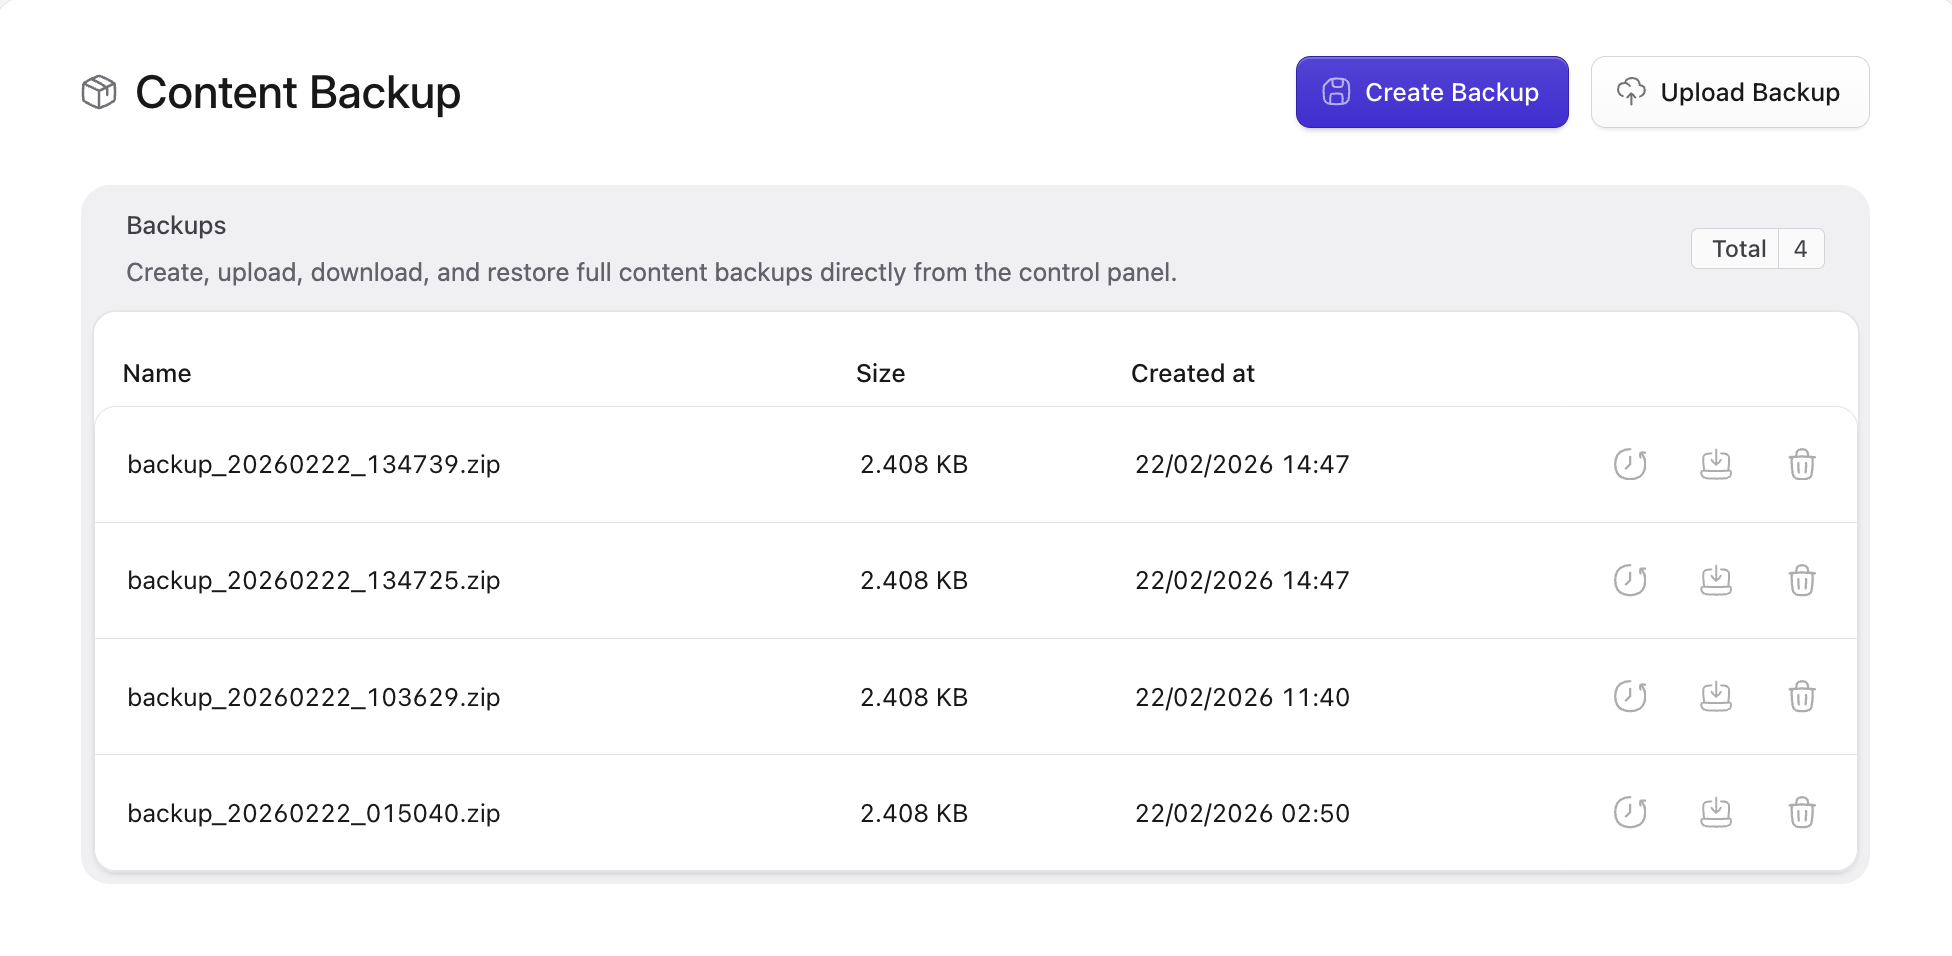Click the Total 4 count badge
The height and width of the screenshot is (956, 1952).
click(x=1757, y=249)
